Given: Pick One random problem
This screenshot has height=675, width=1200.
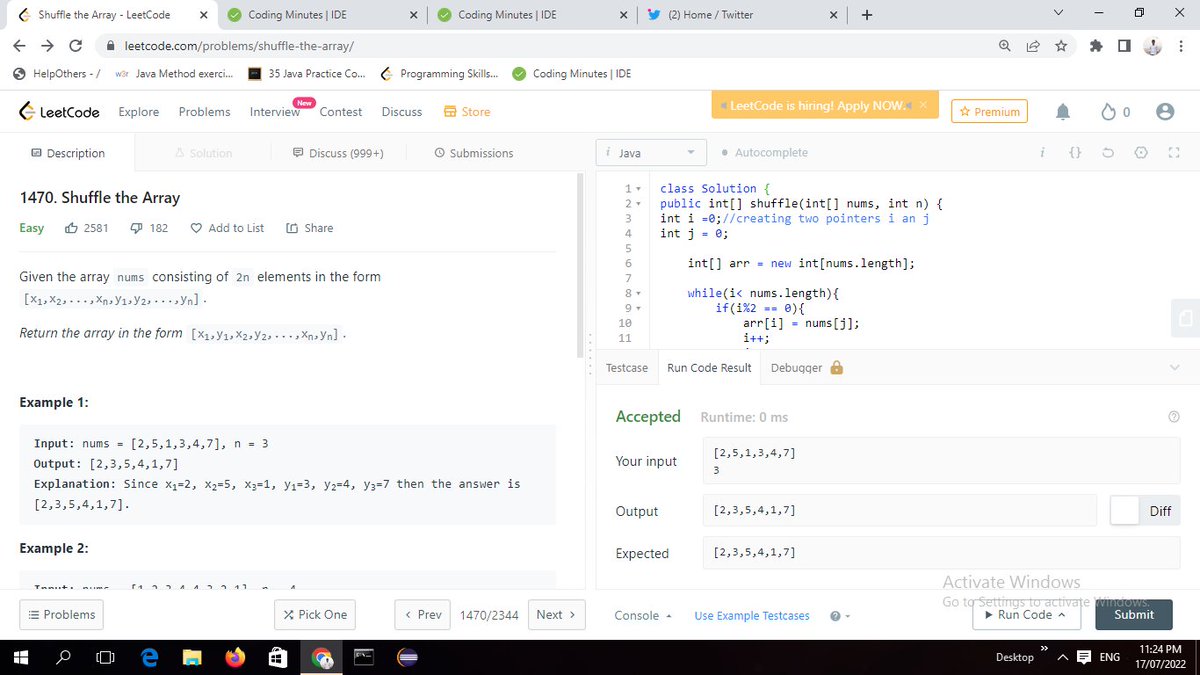Looking at the screenshot, I should [x=314, y=615].
